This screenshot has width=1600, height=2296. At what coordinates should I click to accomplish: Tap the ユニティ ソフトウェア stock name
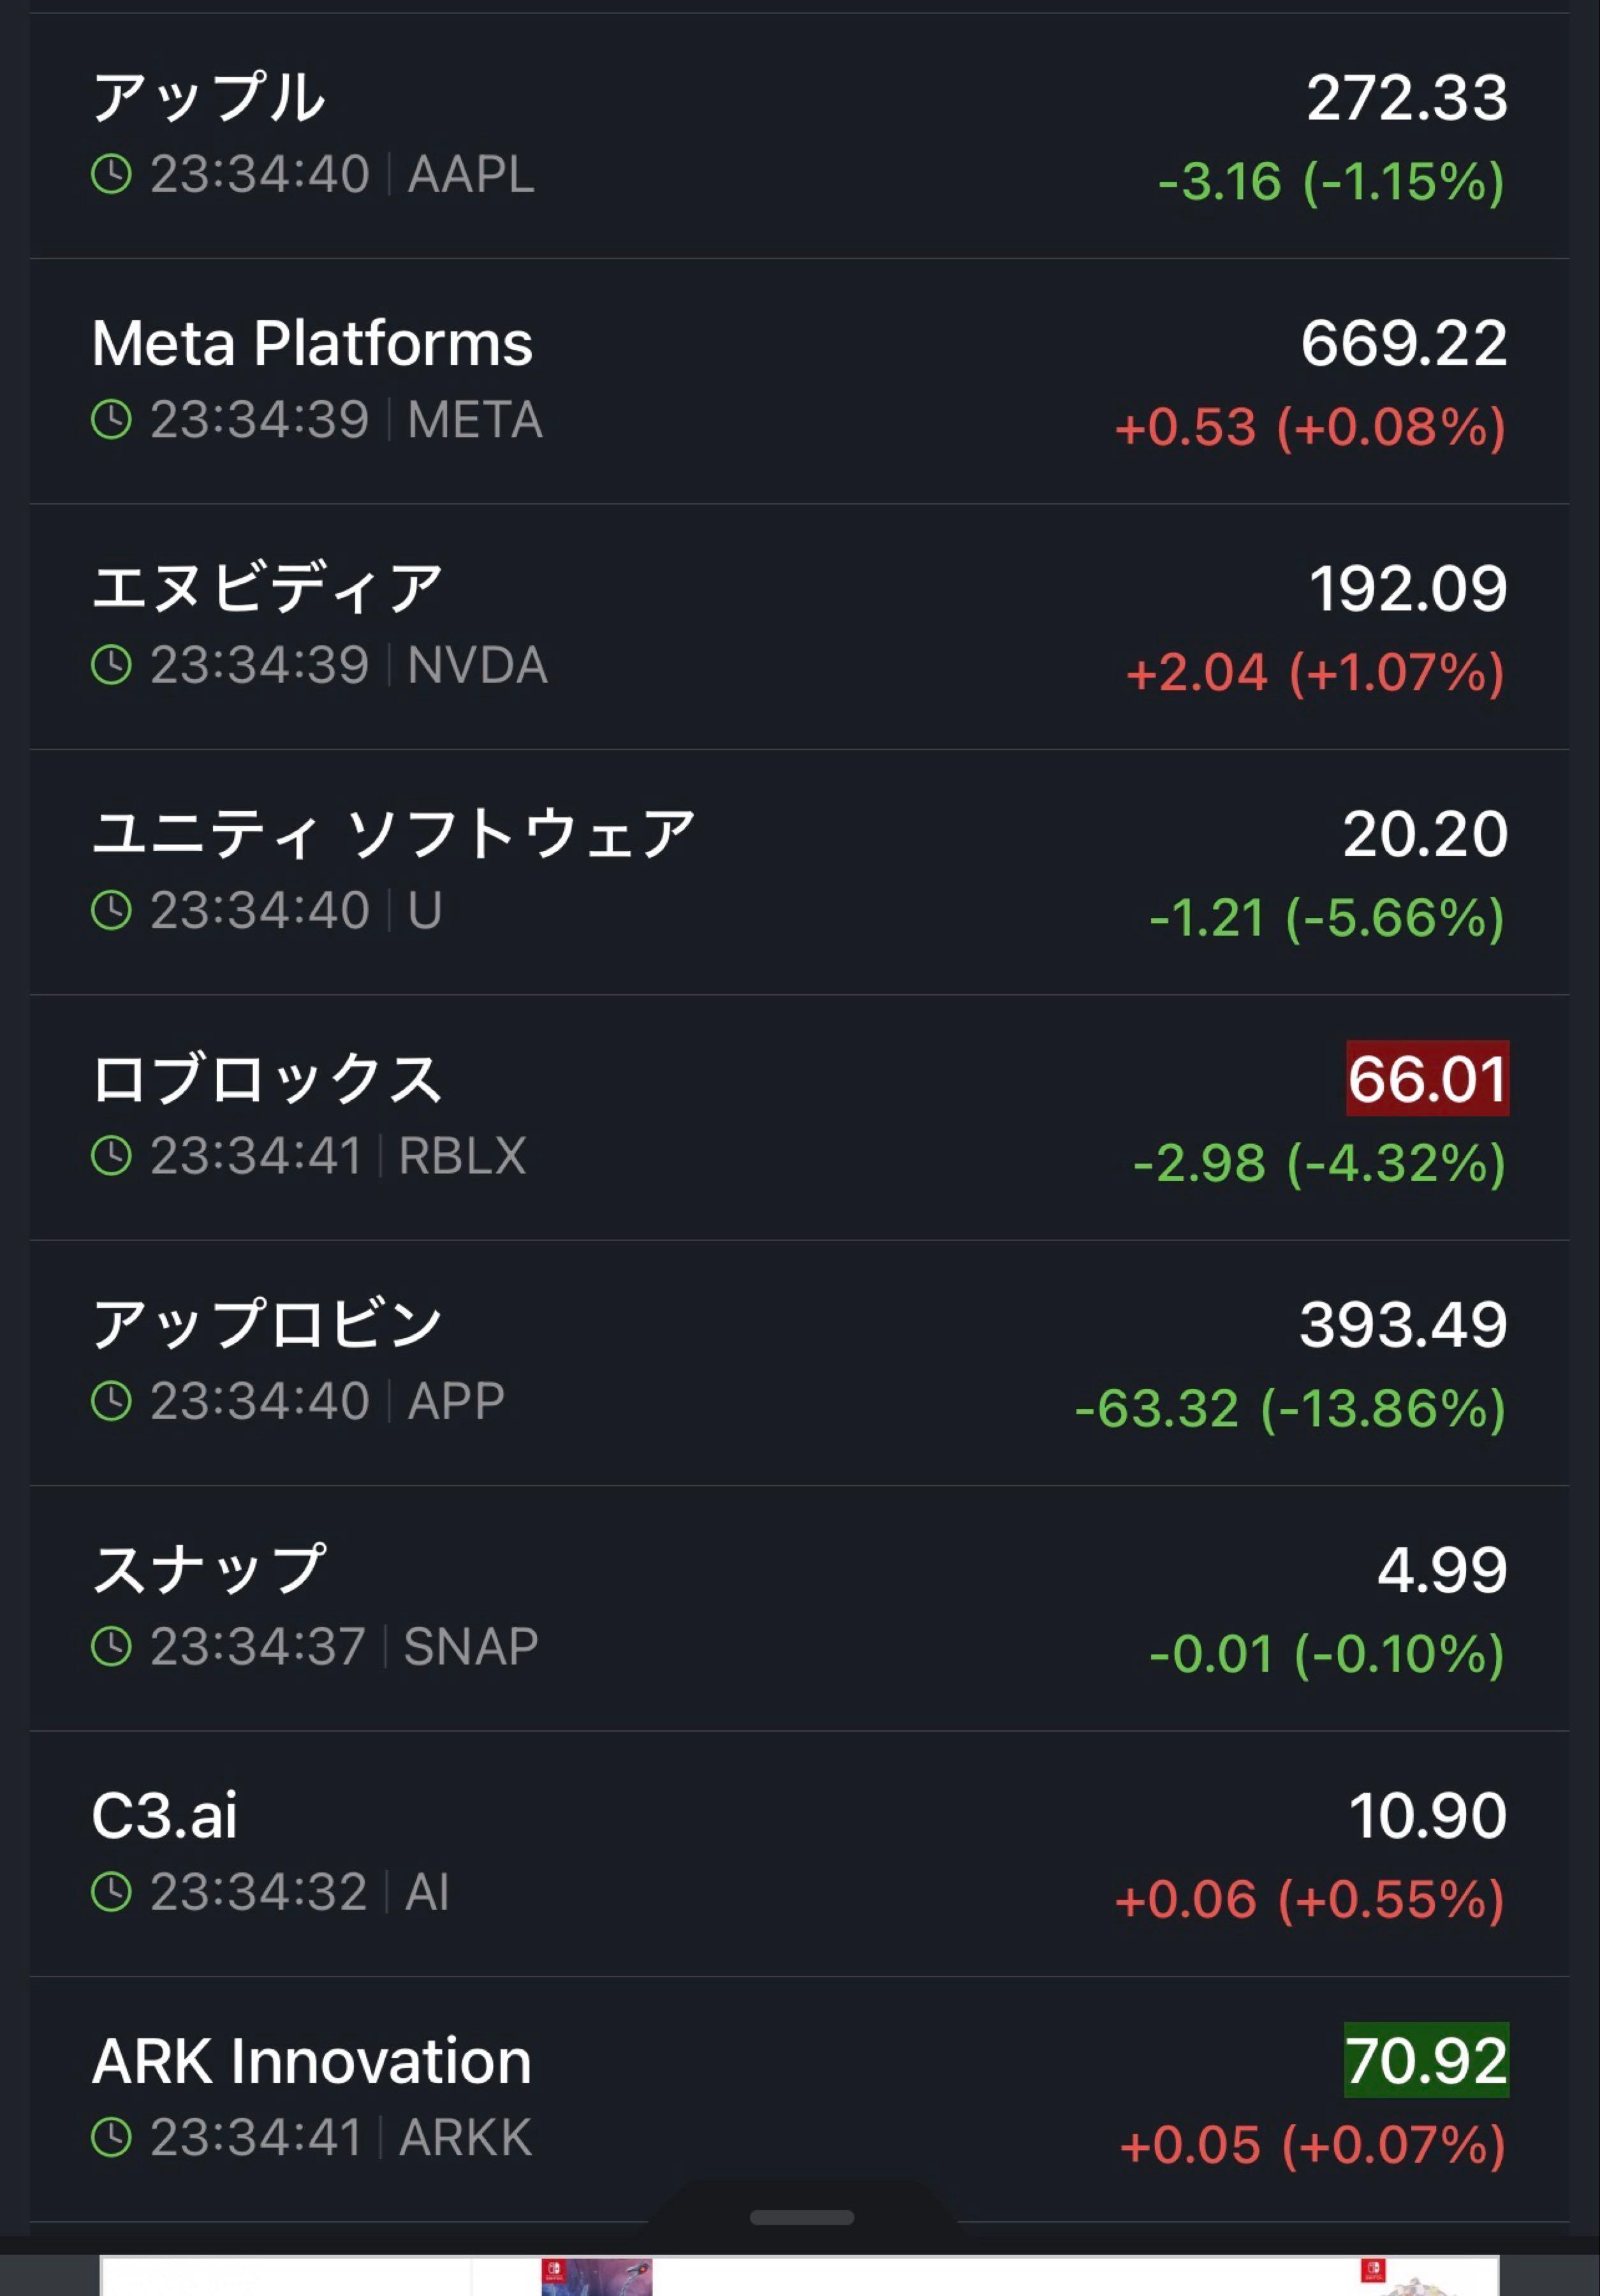tap(393, 834)
